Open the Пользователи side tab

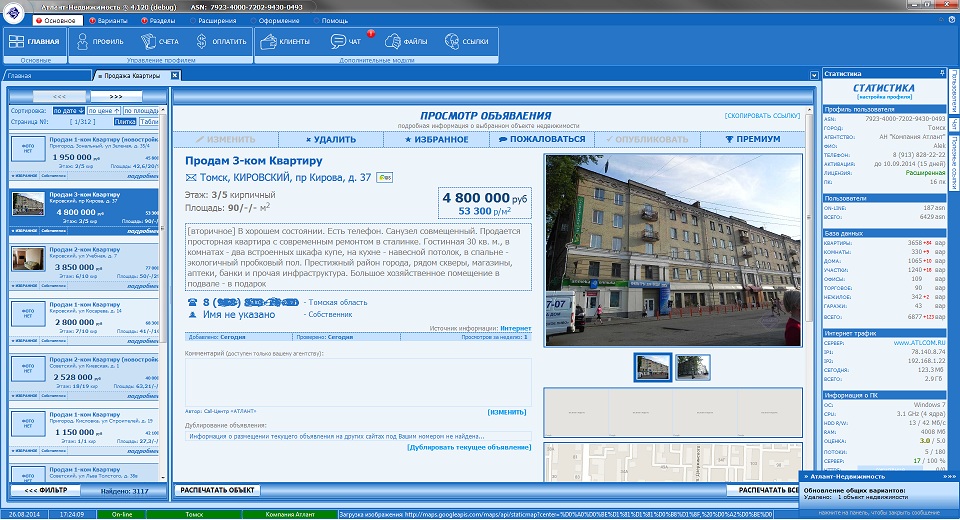pos(954,91)
